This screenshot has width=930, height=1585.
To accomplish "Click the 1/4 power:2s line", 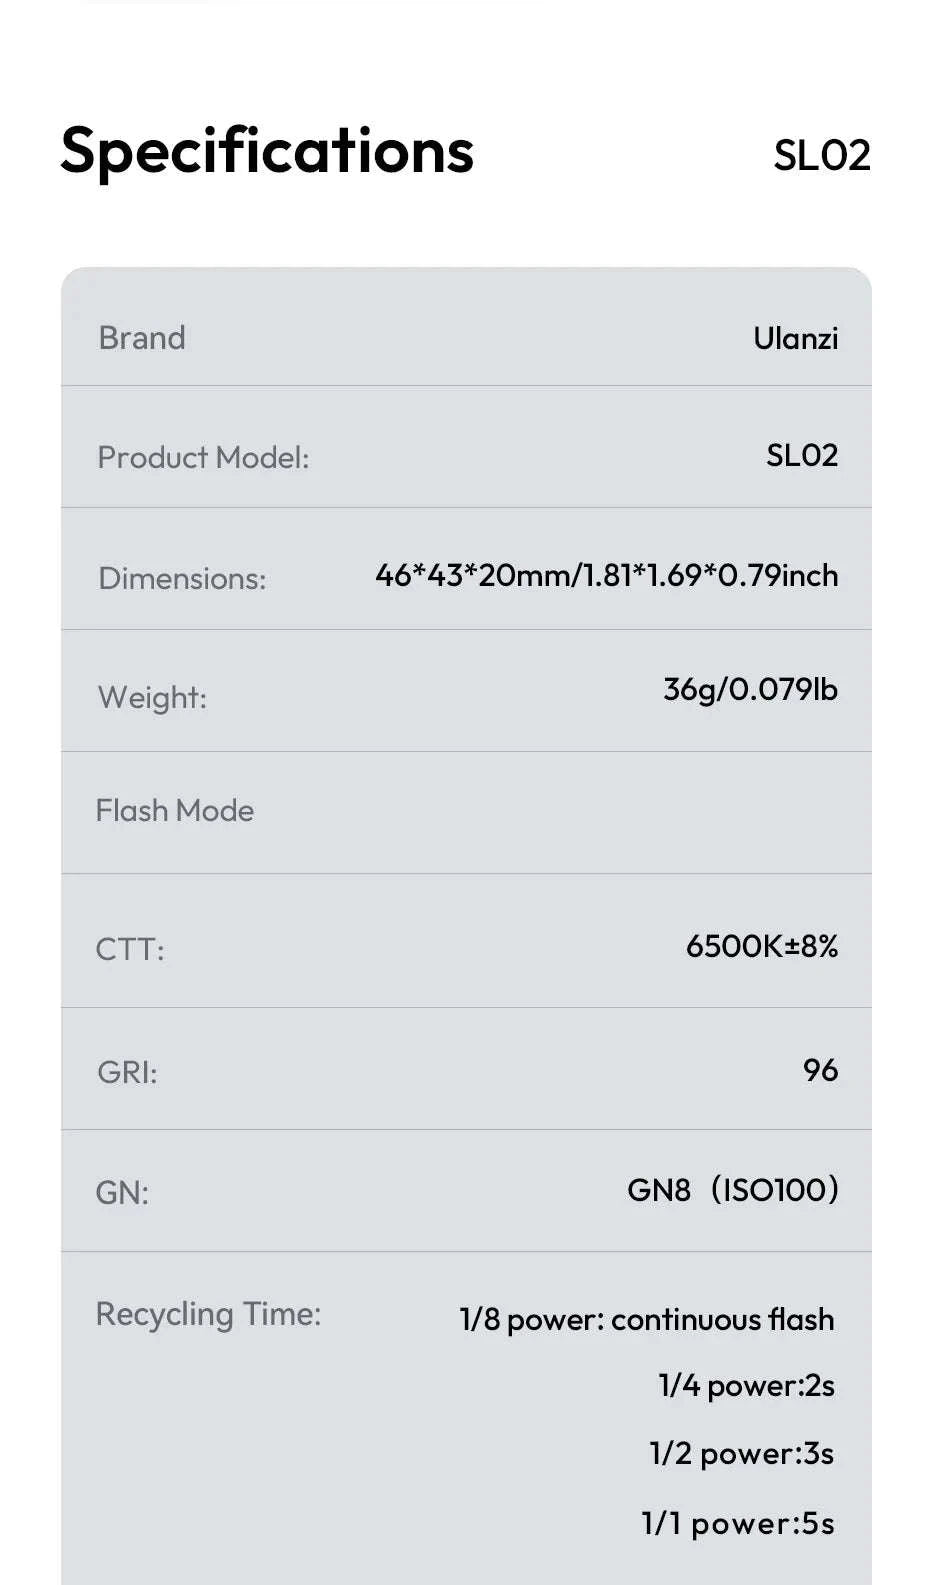I will tap(746, 1385).
